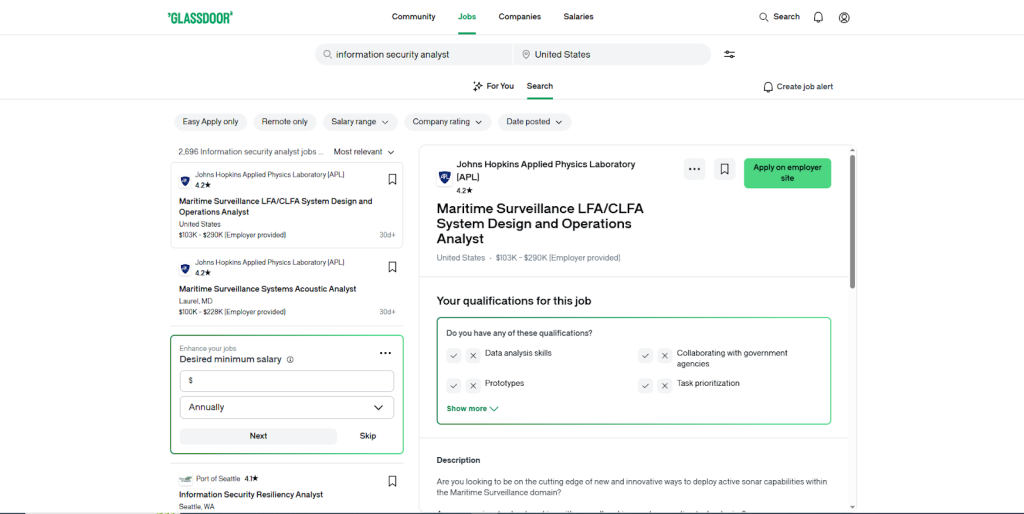Click the 'Laurel, MD' location text
Viewport: 1024px width, 514px height.
(195, 301)
